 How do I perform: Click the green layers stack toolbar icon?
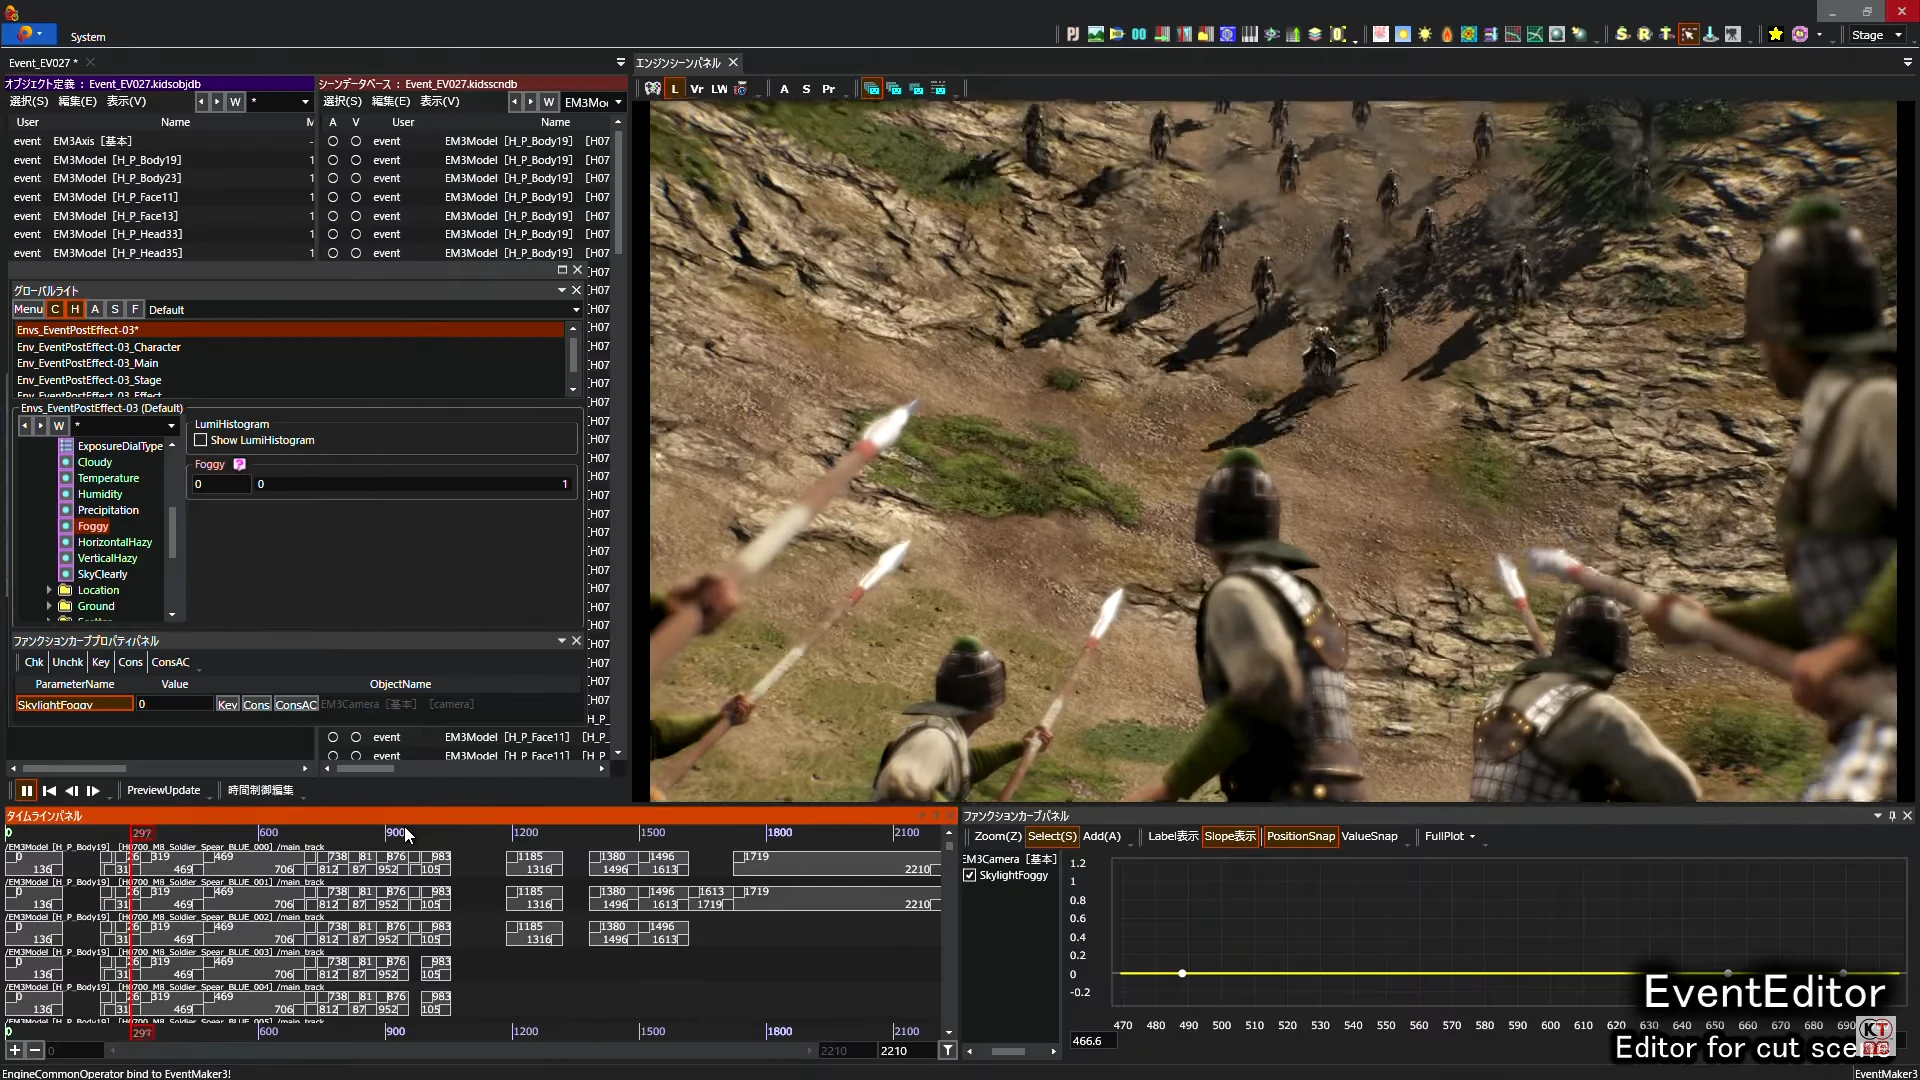click(1315, 35)
